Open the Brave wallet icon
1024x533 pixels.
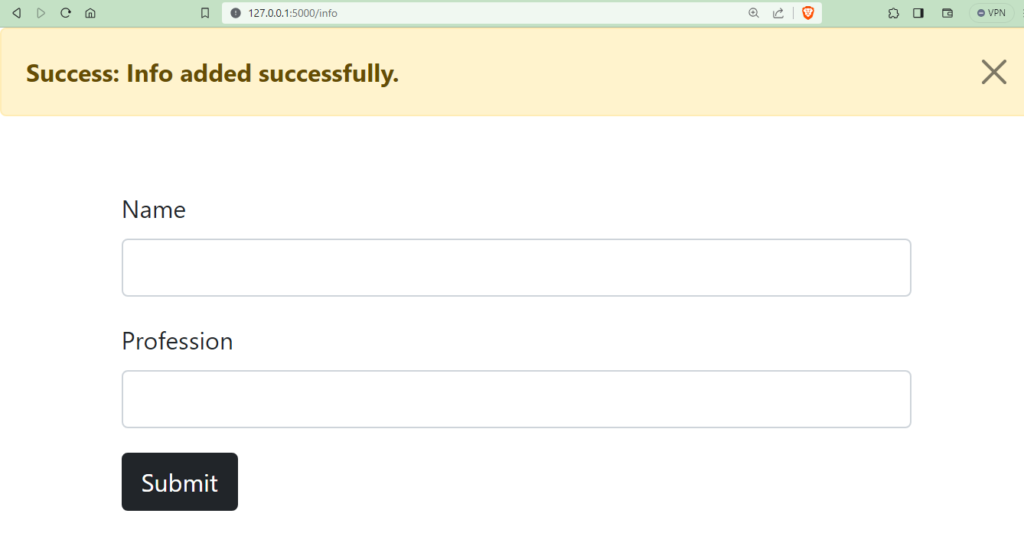click(947, 13)
